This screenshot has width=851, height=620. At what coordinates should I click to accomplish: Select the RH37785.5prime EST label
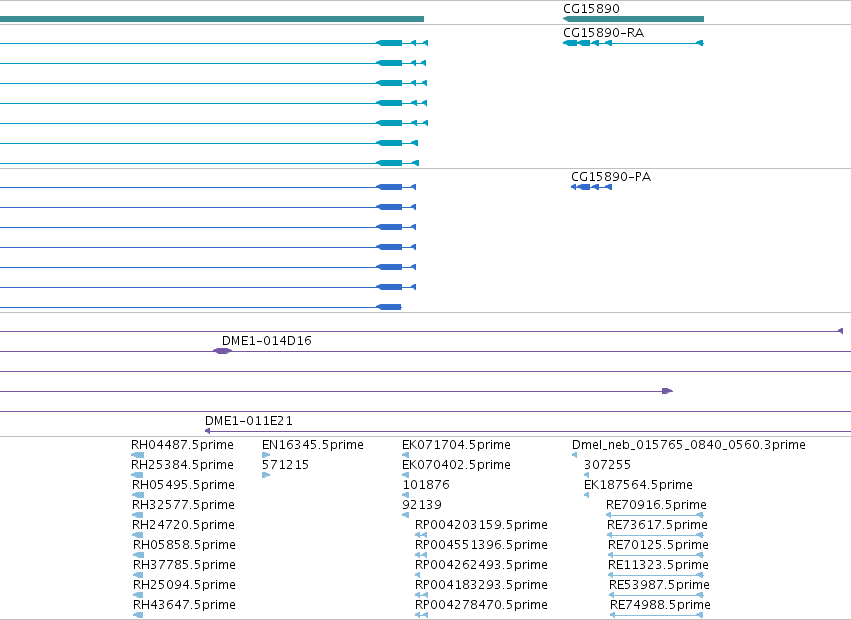tap(185, 565)
